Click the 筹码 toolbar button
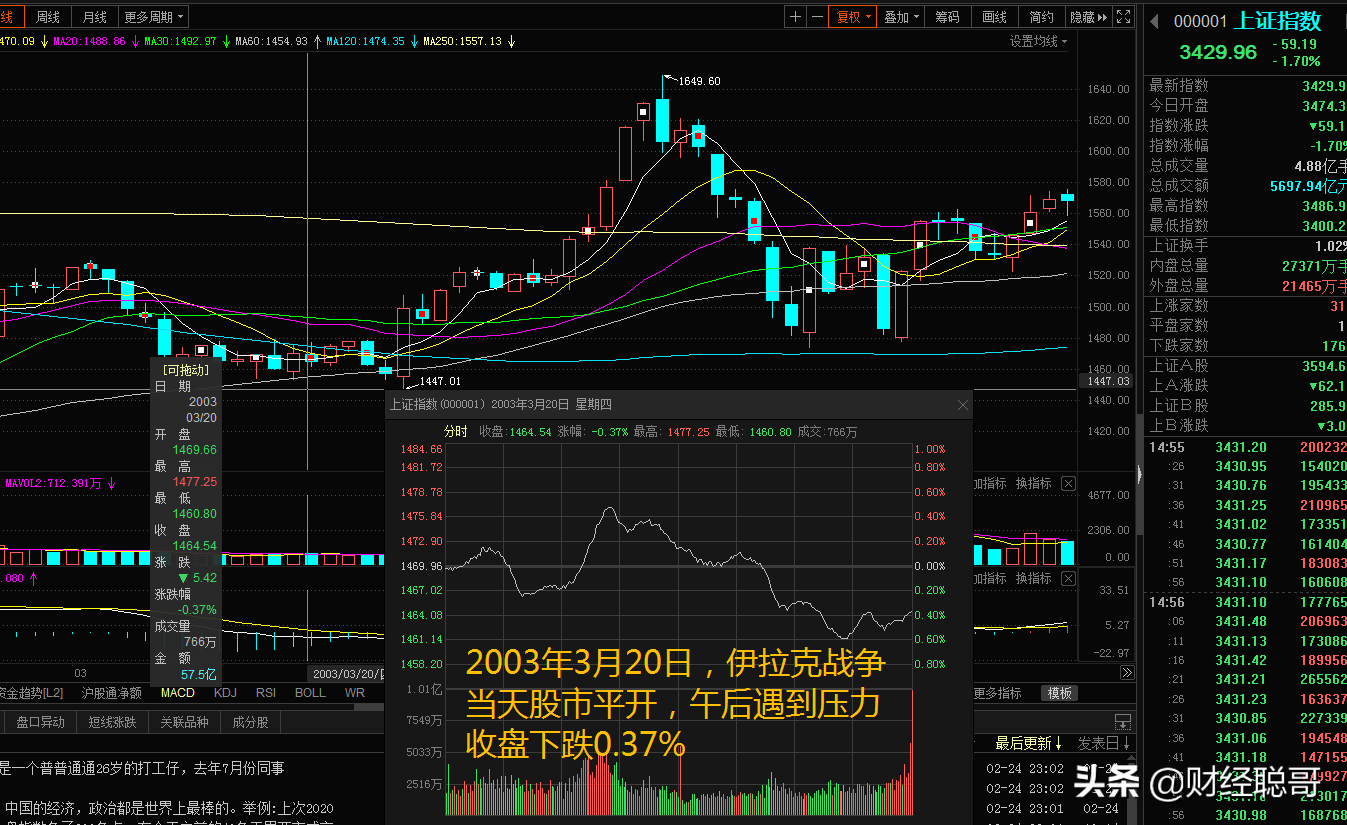1347x825 pixels. coord(947,17)
